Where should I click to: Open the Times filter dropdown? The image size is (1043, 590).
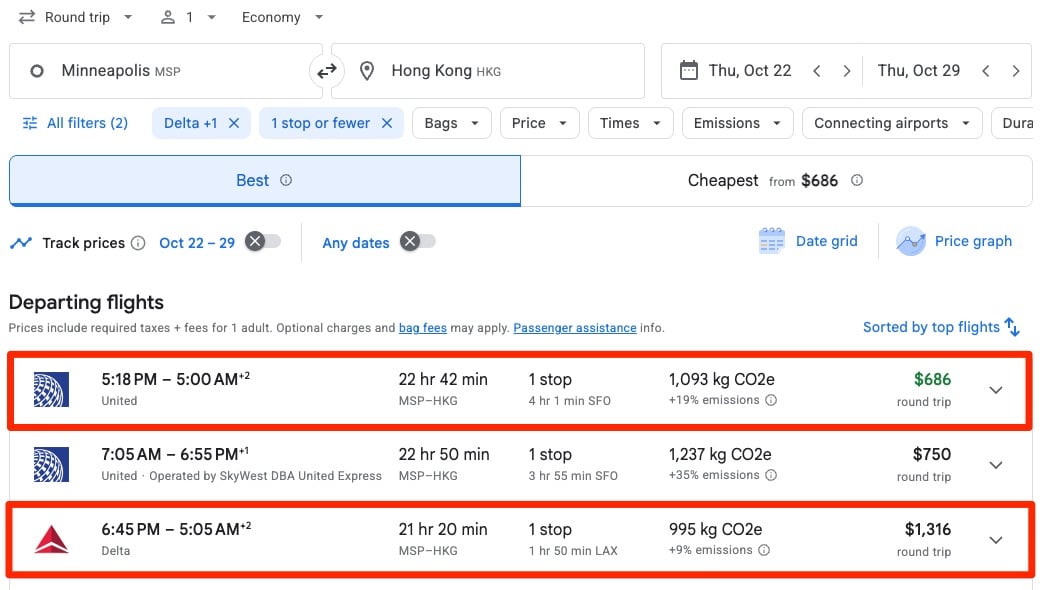pyautogui.click(x=631, y=123)
